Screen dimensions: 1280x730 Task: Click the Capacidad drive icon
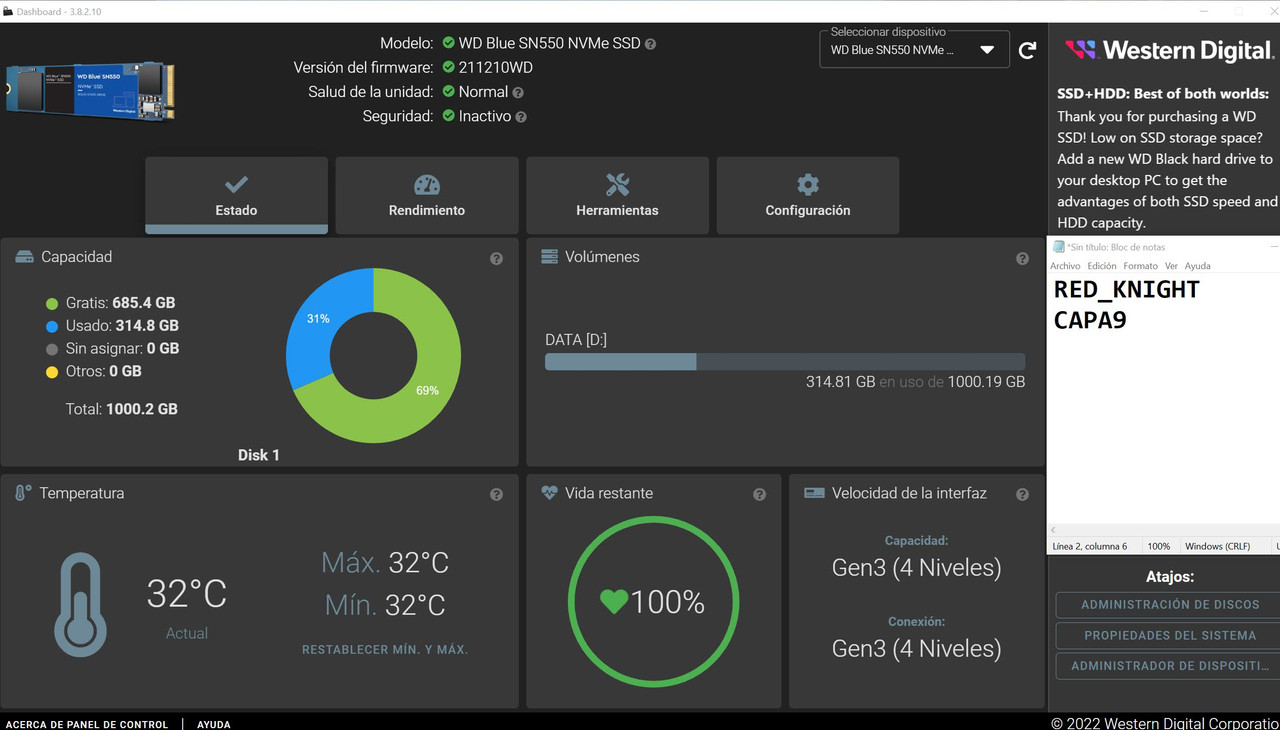25,257
